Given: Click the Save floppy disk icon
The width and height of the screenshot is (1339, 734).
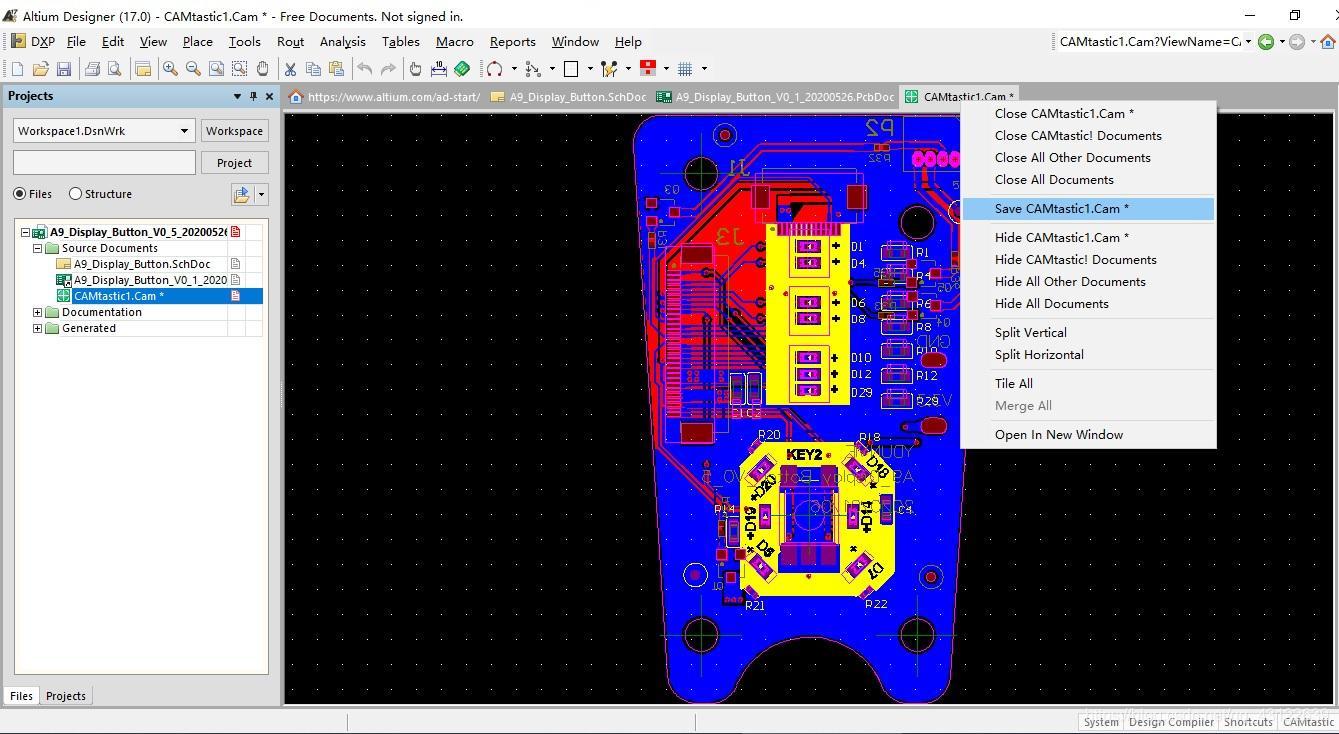Looking at the screenshot, I should point(64,69).
